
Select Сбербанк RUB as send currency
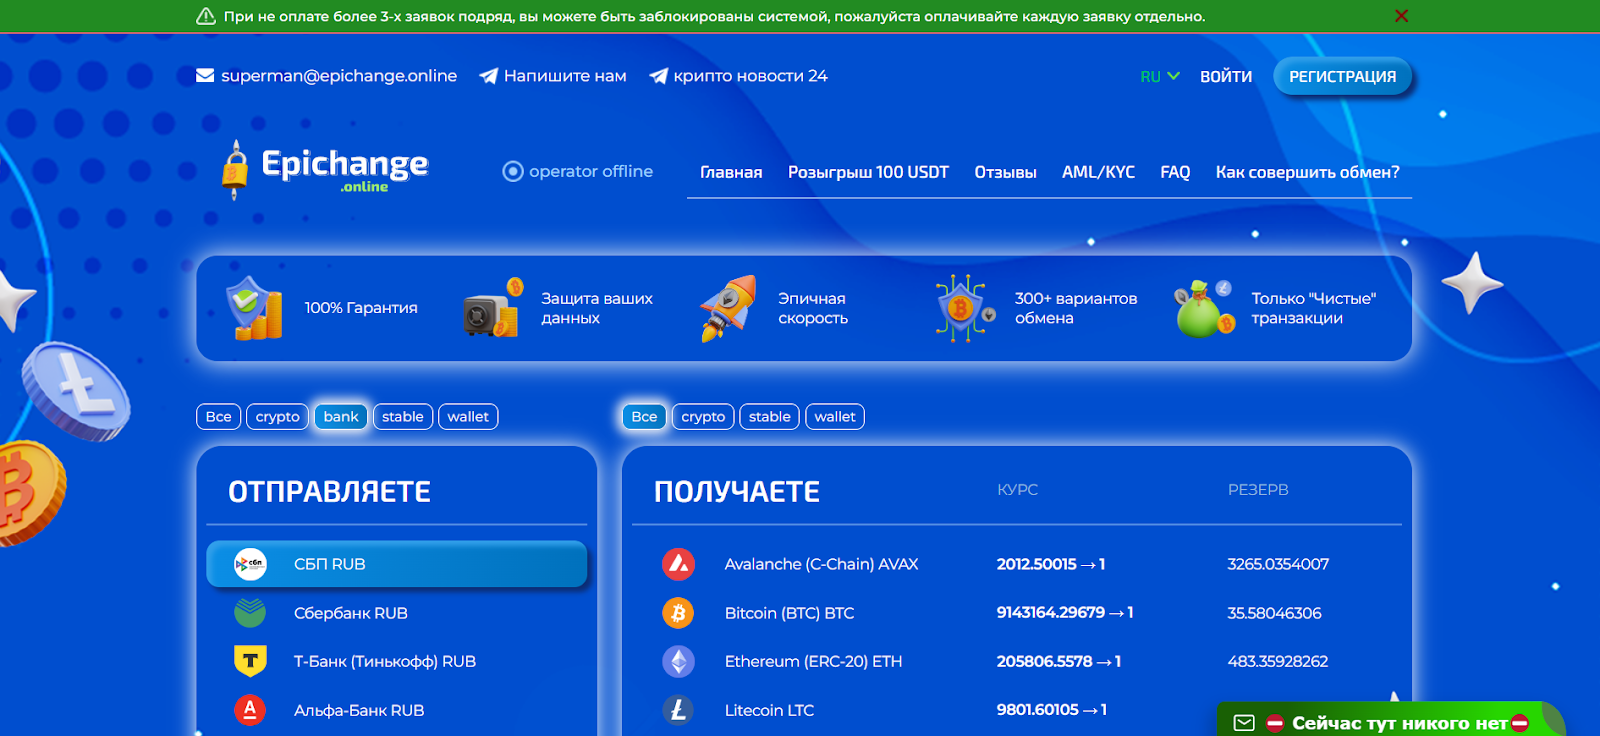coord(396,613)
